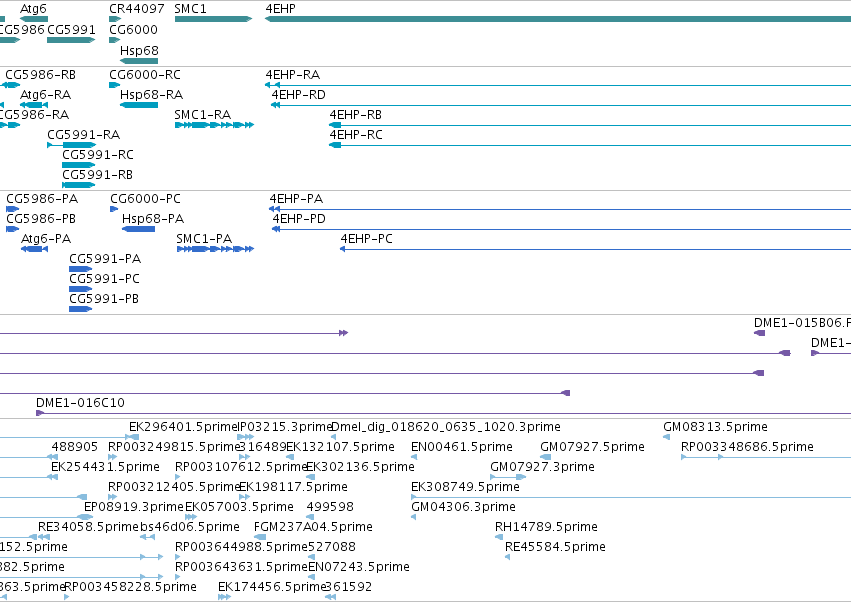851x602 pixels.
Task: Select label Dmel_dig_018620_0635_1020.3prime
Action: pyautogui.click(x=446, y=427)
